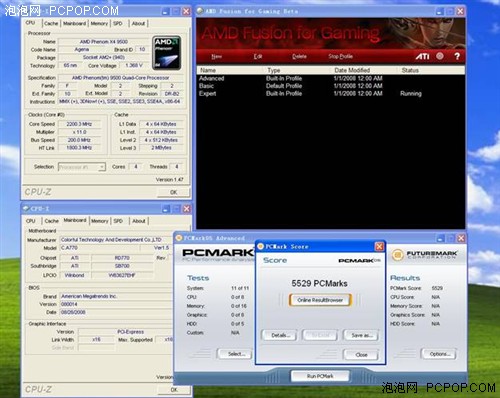
Task: Click the HT Link value 1800.3 MHz
Action: click(x=79, y=148)
